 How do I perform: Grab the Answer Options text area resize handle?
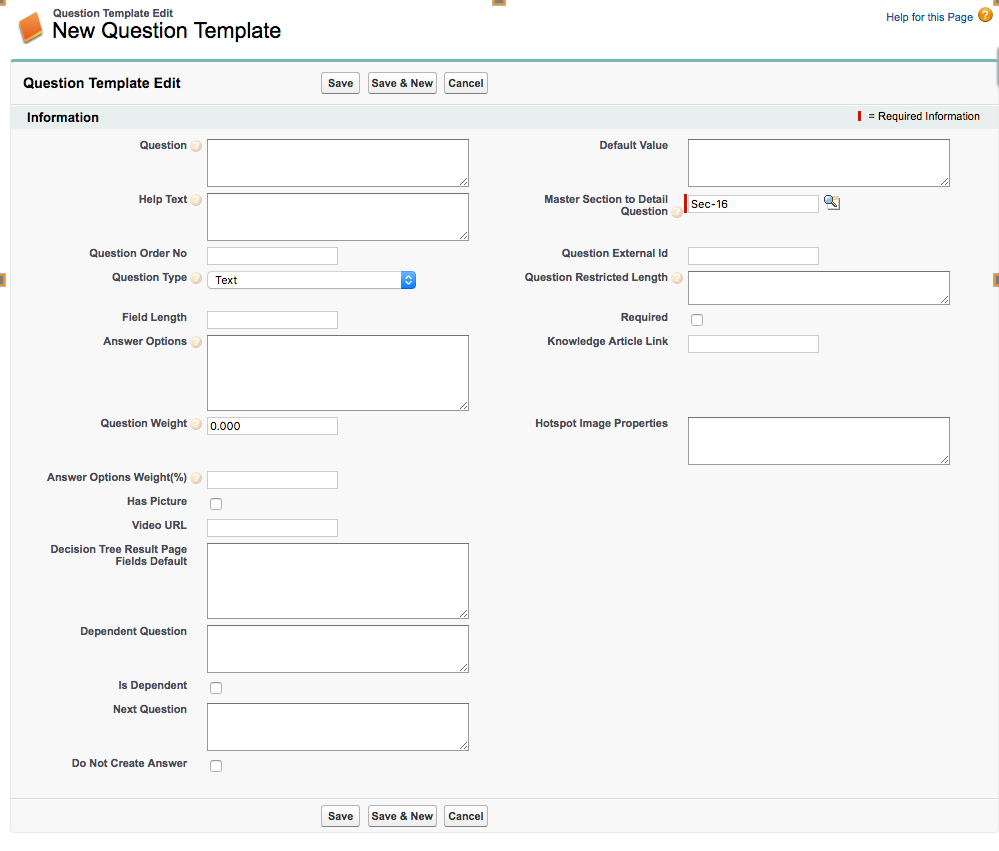(464, 405)
